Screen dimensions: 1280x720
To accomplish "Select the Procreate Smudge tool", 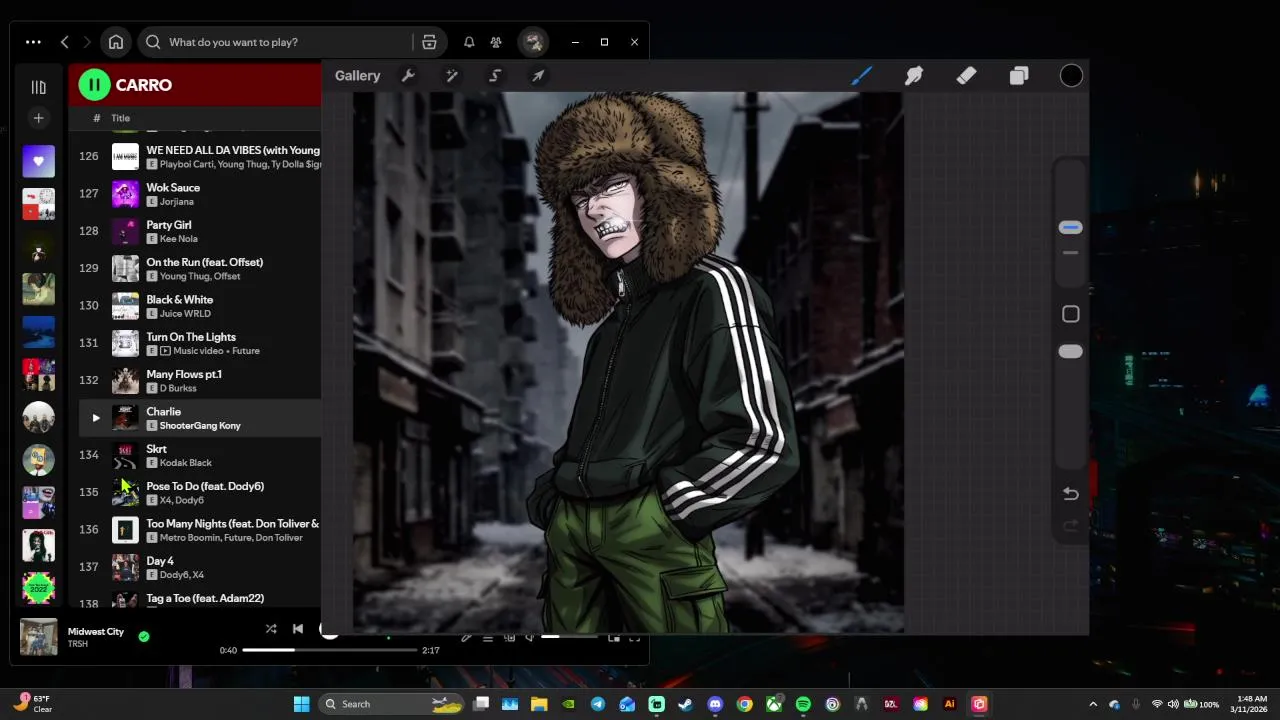I will [x=914, y=76].
